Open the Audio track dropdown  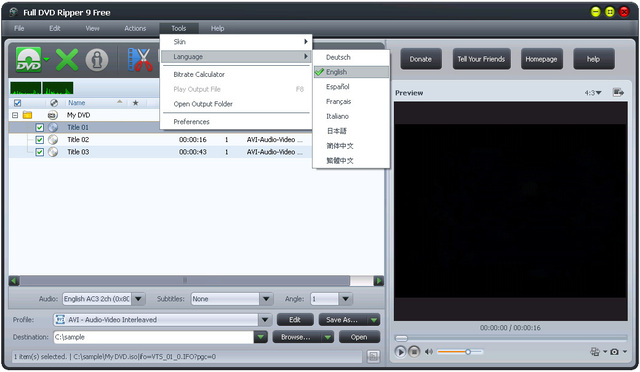point(138,299)
